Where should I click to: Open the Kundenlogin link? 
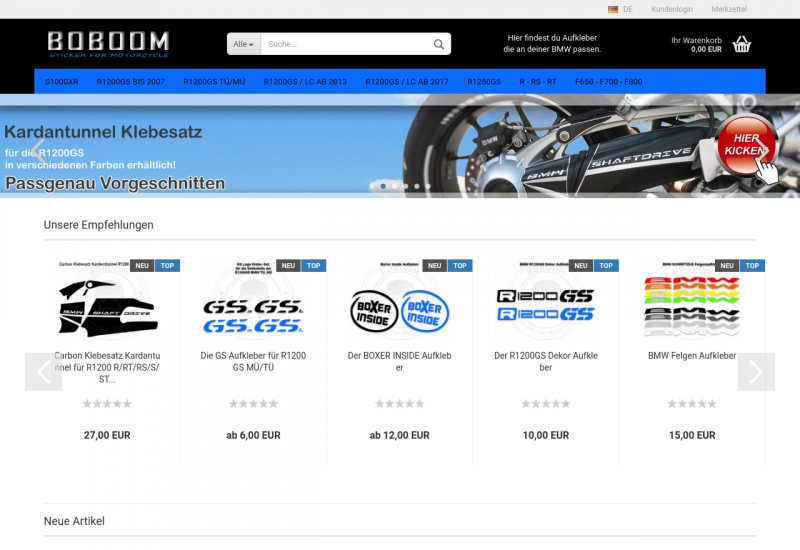(x=671, y=9)
